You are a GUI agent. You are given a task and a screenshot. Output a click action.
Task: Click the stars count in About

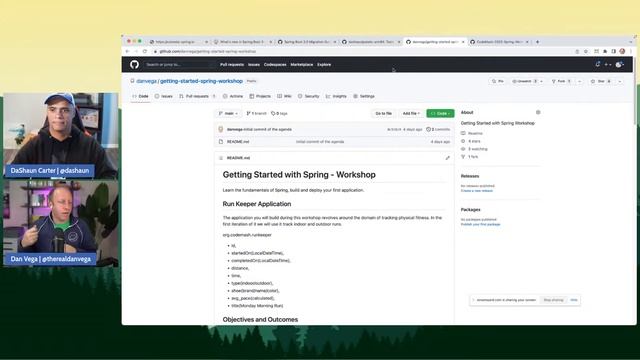coord(474,141)
